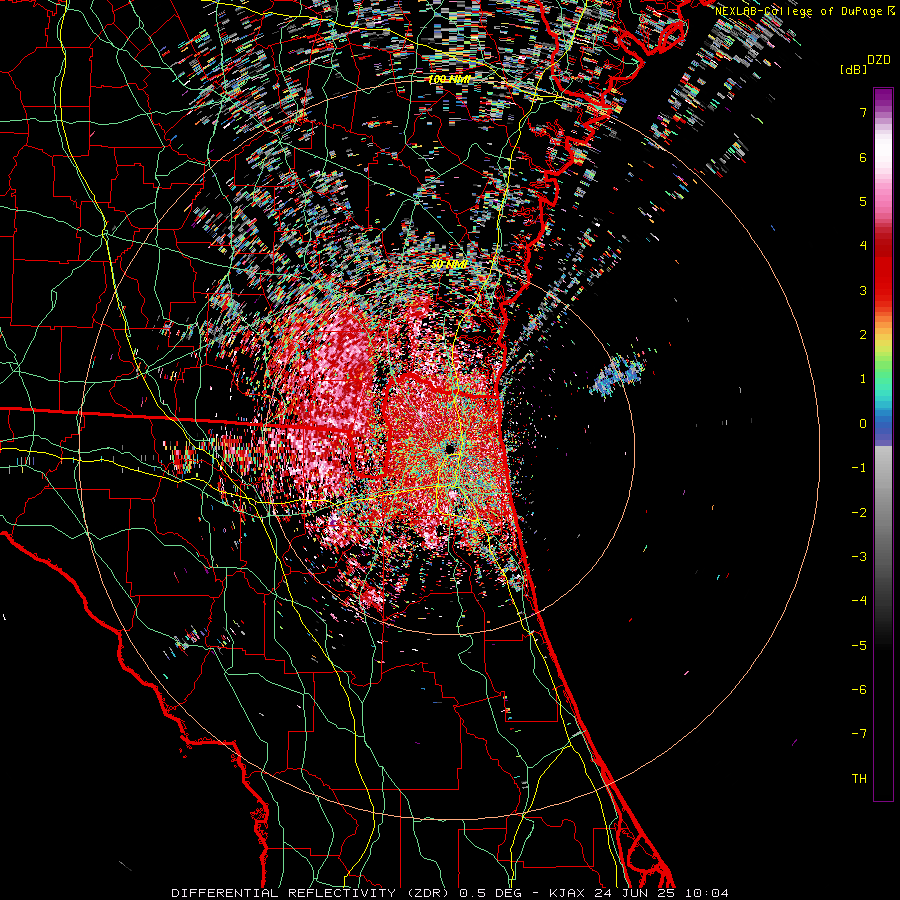This screenshot has height=900, width=900.
Task: Select the 5 dB scale value
Action: pyautogui.click(x=863, y=201)
